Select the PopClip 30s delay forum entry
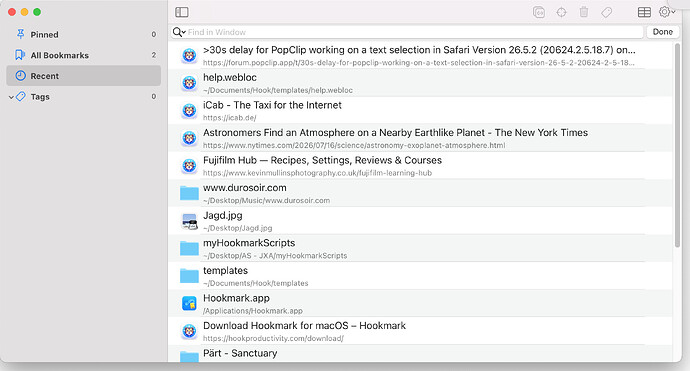 tap(420, 55)
